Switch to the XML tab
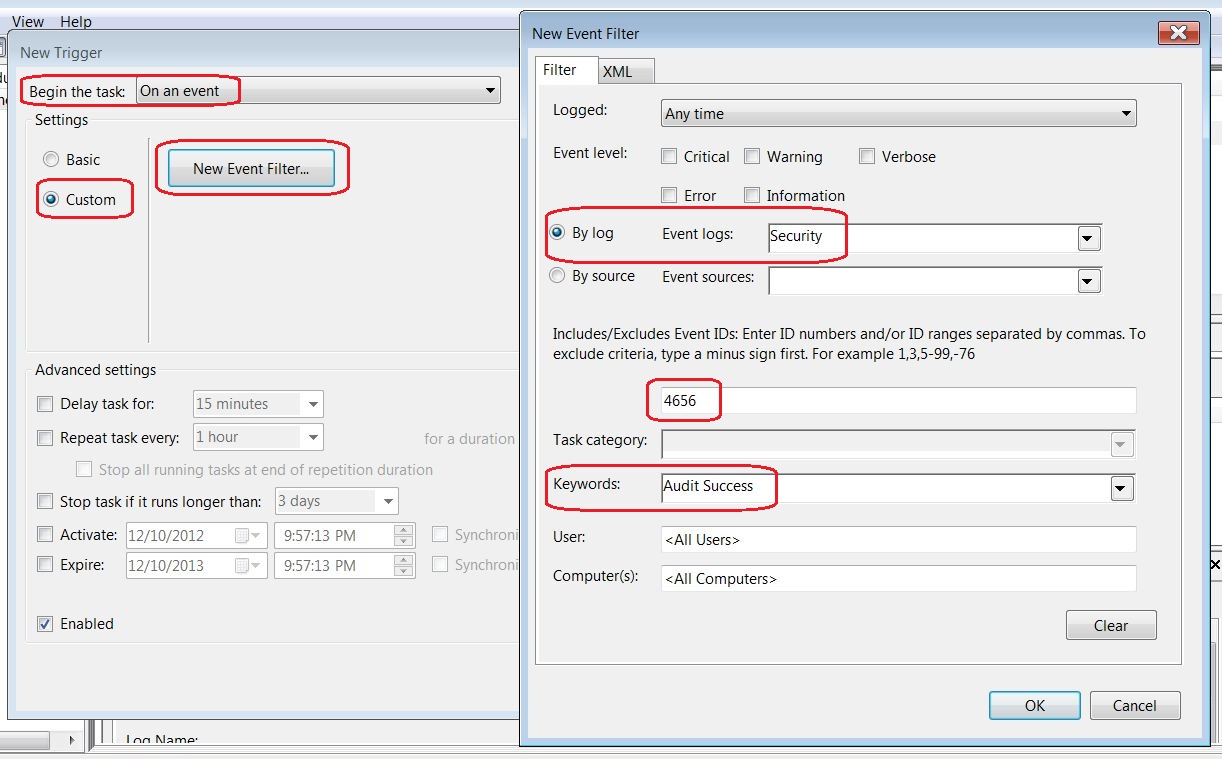1222x759 pixels. tap(623, 70)
